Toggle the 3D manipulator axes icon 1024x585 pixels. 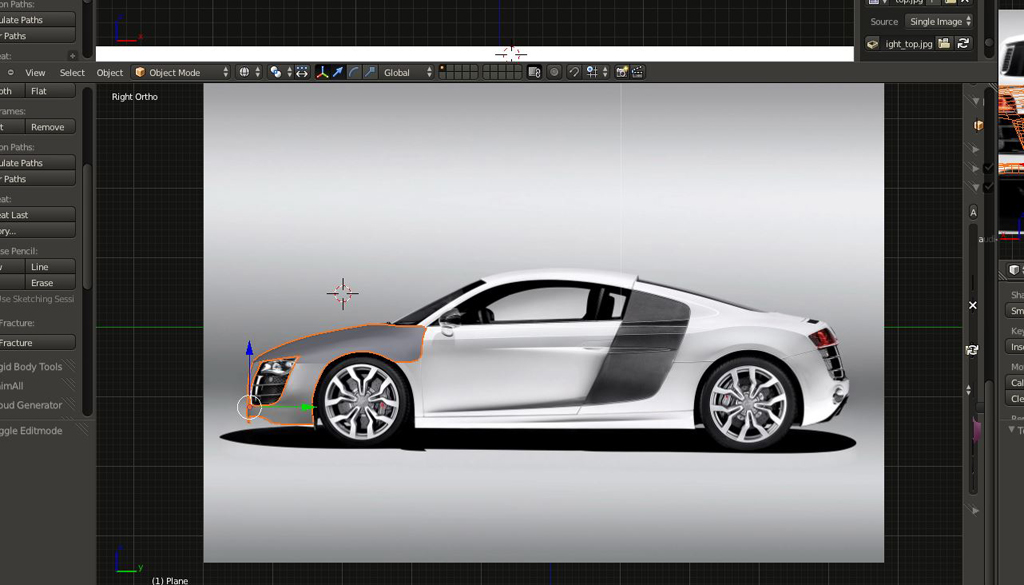[x=322, y=72]
